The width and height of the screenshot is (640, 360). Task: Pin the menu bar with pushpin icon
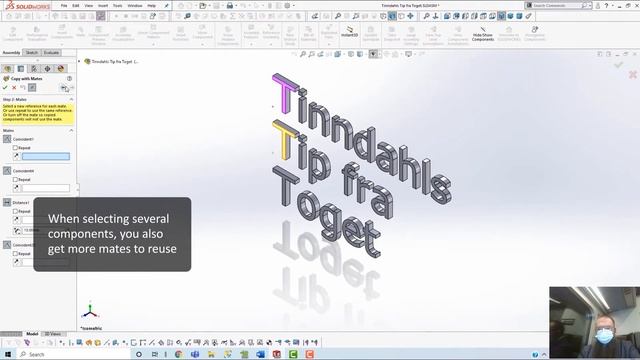[167, 6]
